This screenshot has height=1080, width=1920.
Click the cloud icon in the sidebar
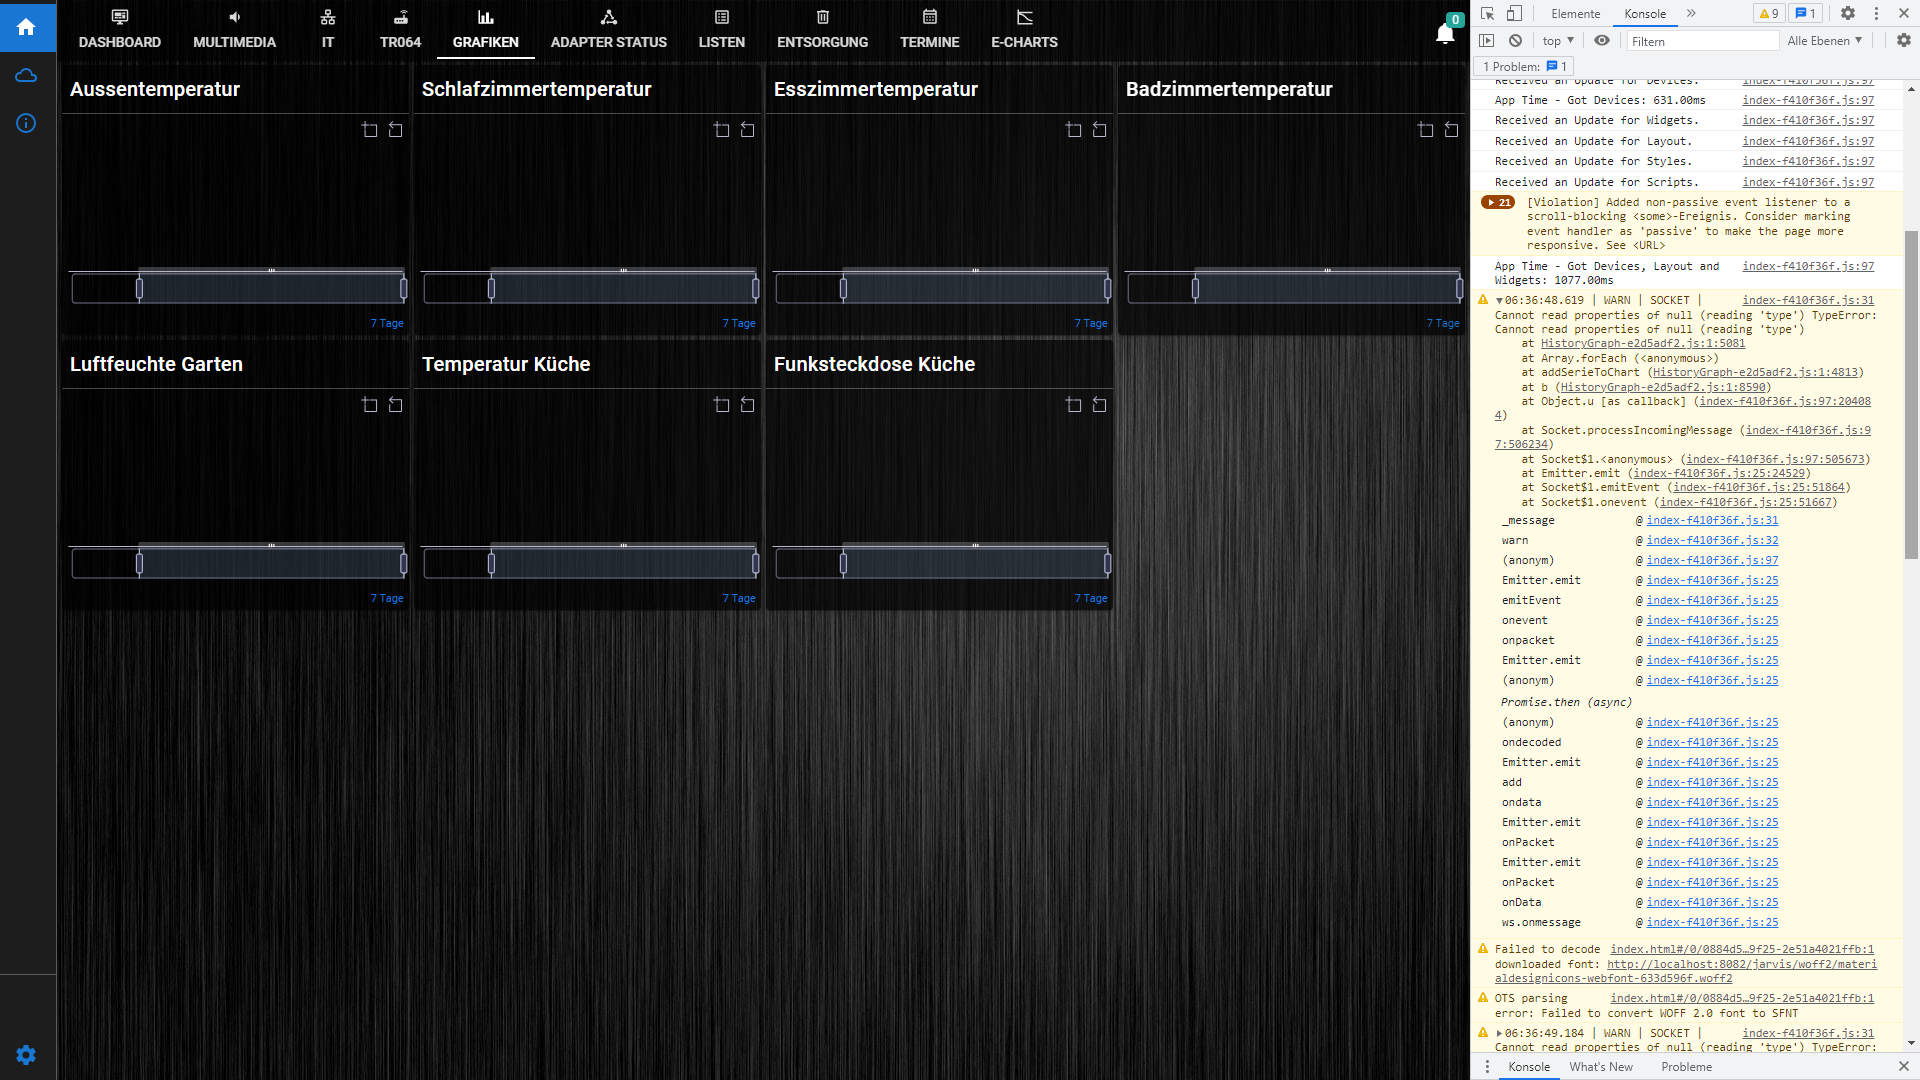pyautogui.click(x=27, y=76)
